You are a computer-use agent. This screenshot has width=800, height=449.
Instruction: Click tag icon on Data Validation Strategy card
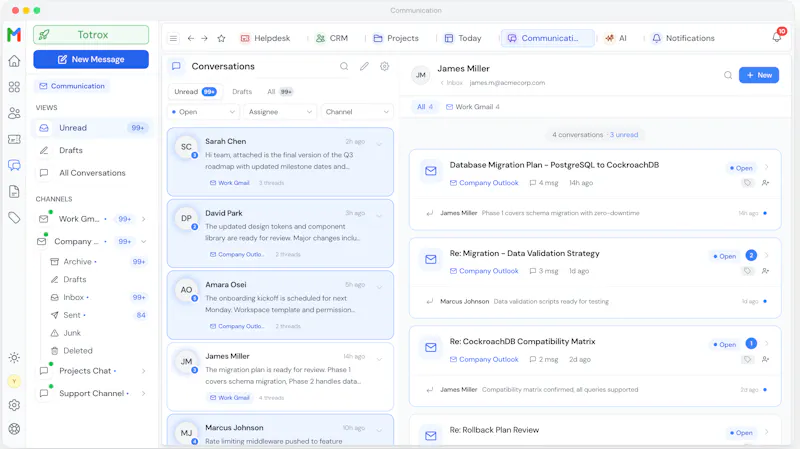pos(747,271)
